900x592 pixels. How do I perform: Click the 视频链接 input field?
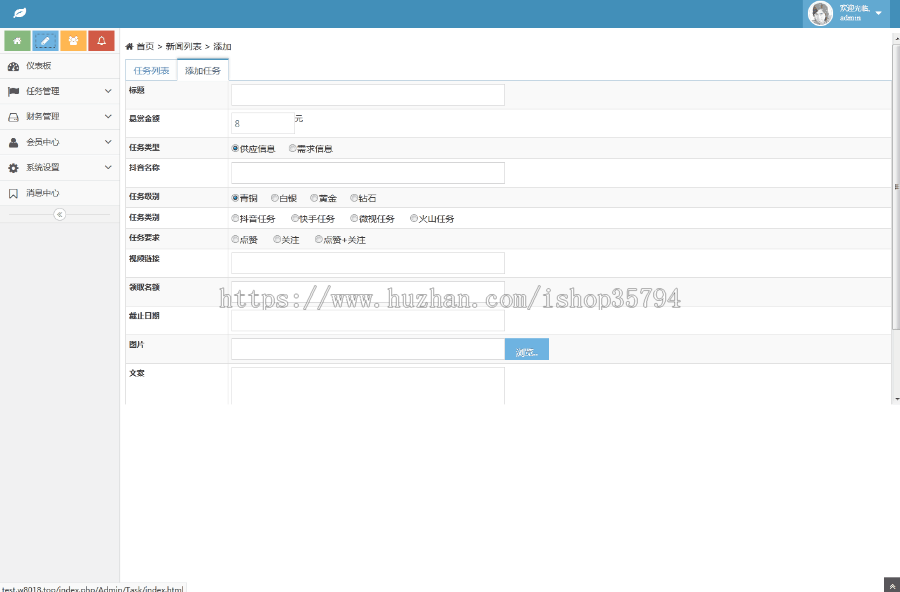pyautogui.click(x=368, y=263)
